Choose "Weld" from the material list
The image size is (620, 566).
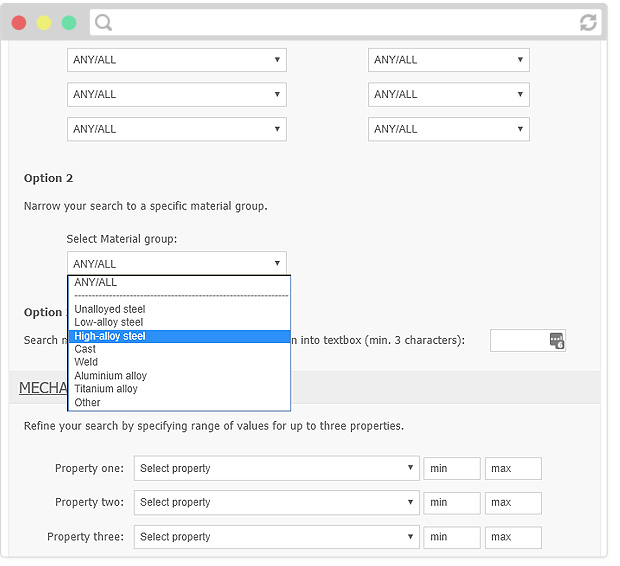point(86,362)
